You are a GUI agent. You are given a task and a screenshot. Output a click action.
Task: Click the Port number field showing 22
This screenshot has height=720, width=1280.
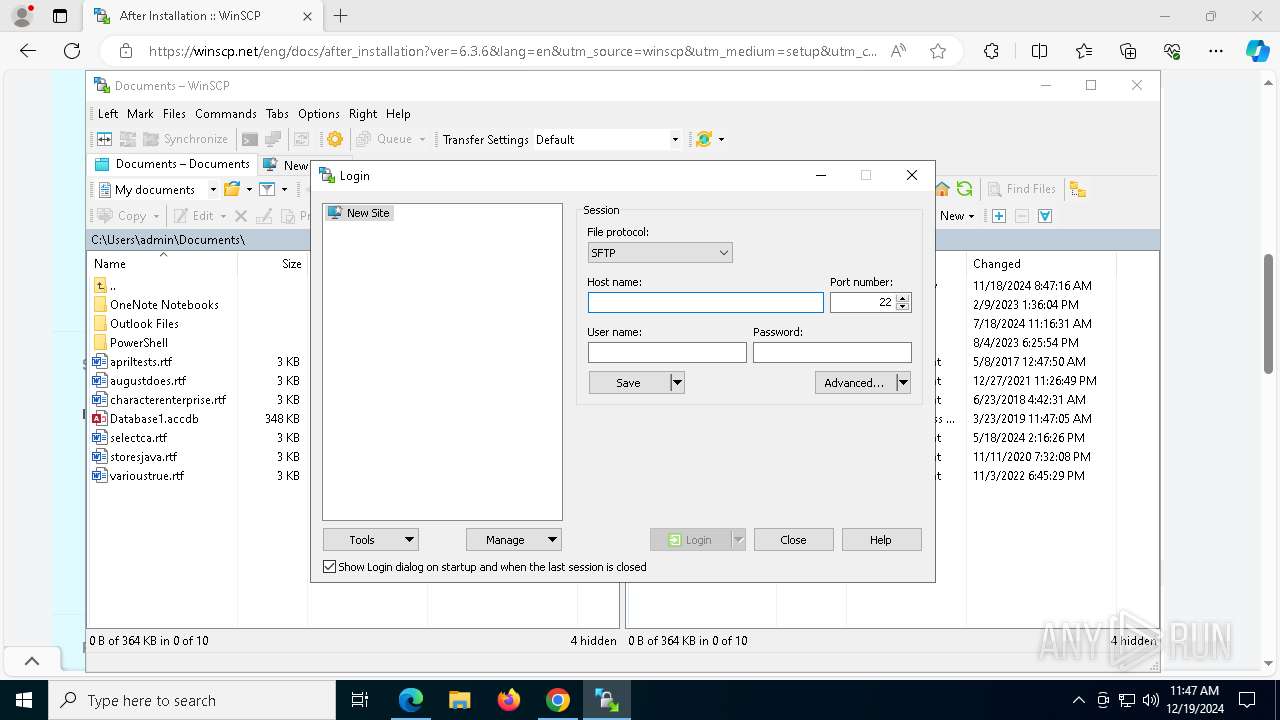[863, 302]
